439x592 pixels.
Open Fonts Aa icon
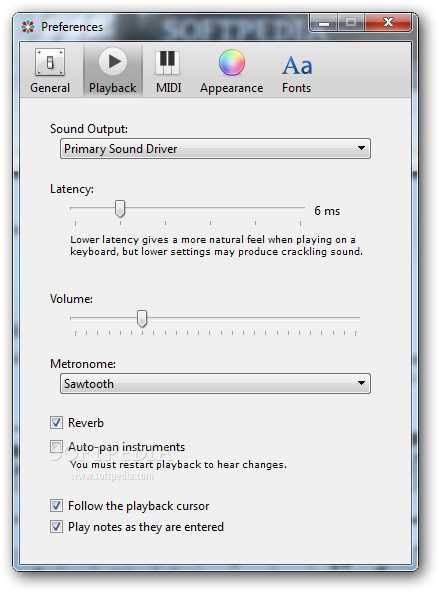(297, 65)
